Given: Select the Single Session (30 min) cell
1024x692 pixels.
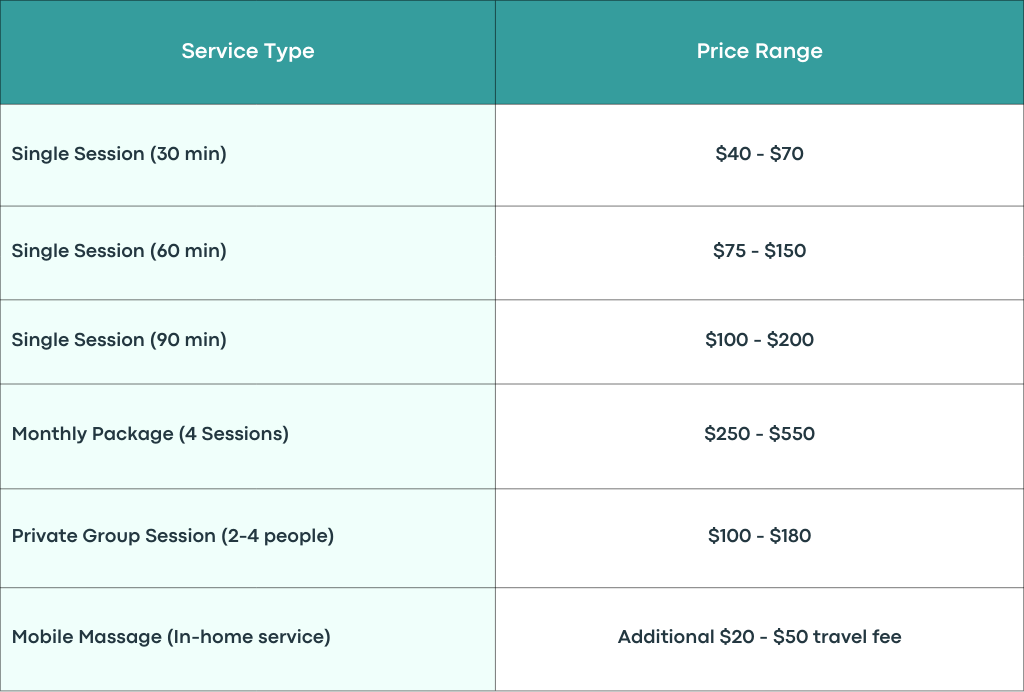Looking at the screenshot, I should point(248,155).
